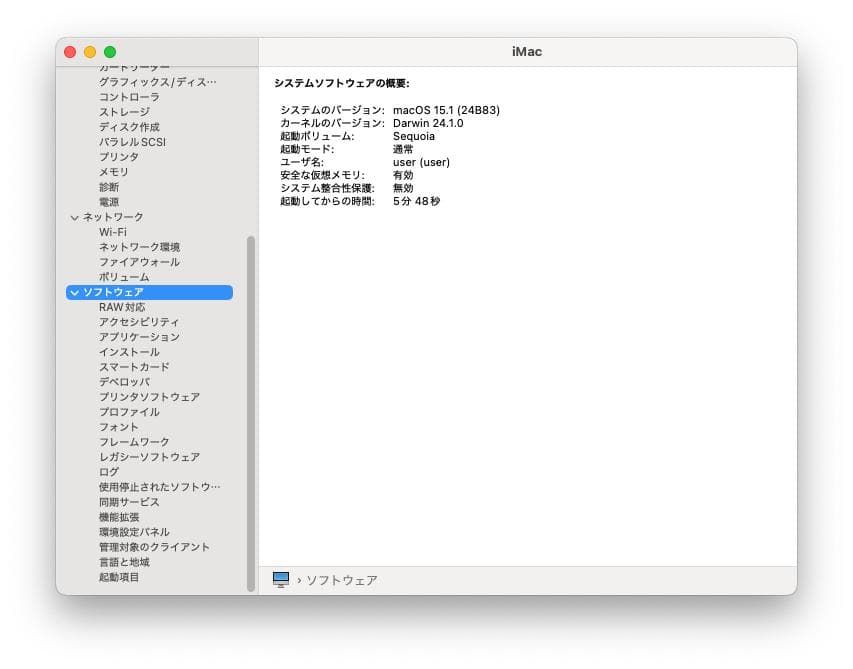Select ストレージ in sidebar
Viewport: 853px width, 669px height.
(124, 112)
